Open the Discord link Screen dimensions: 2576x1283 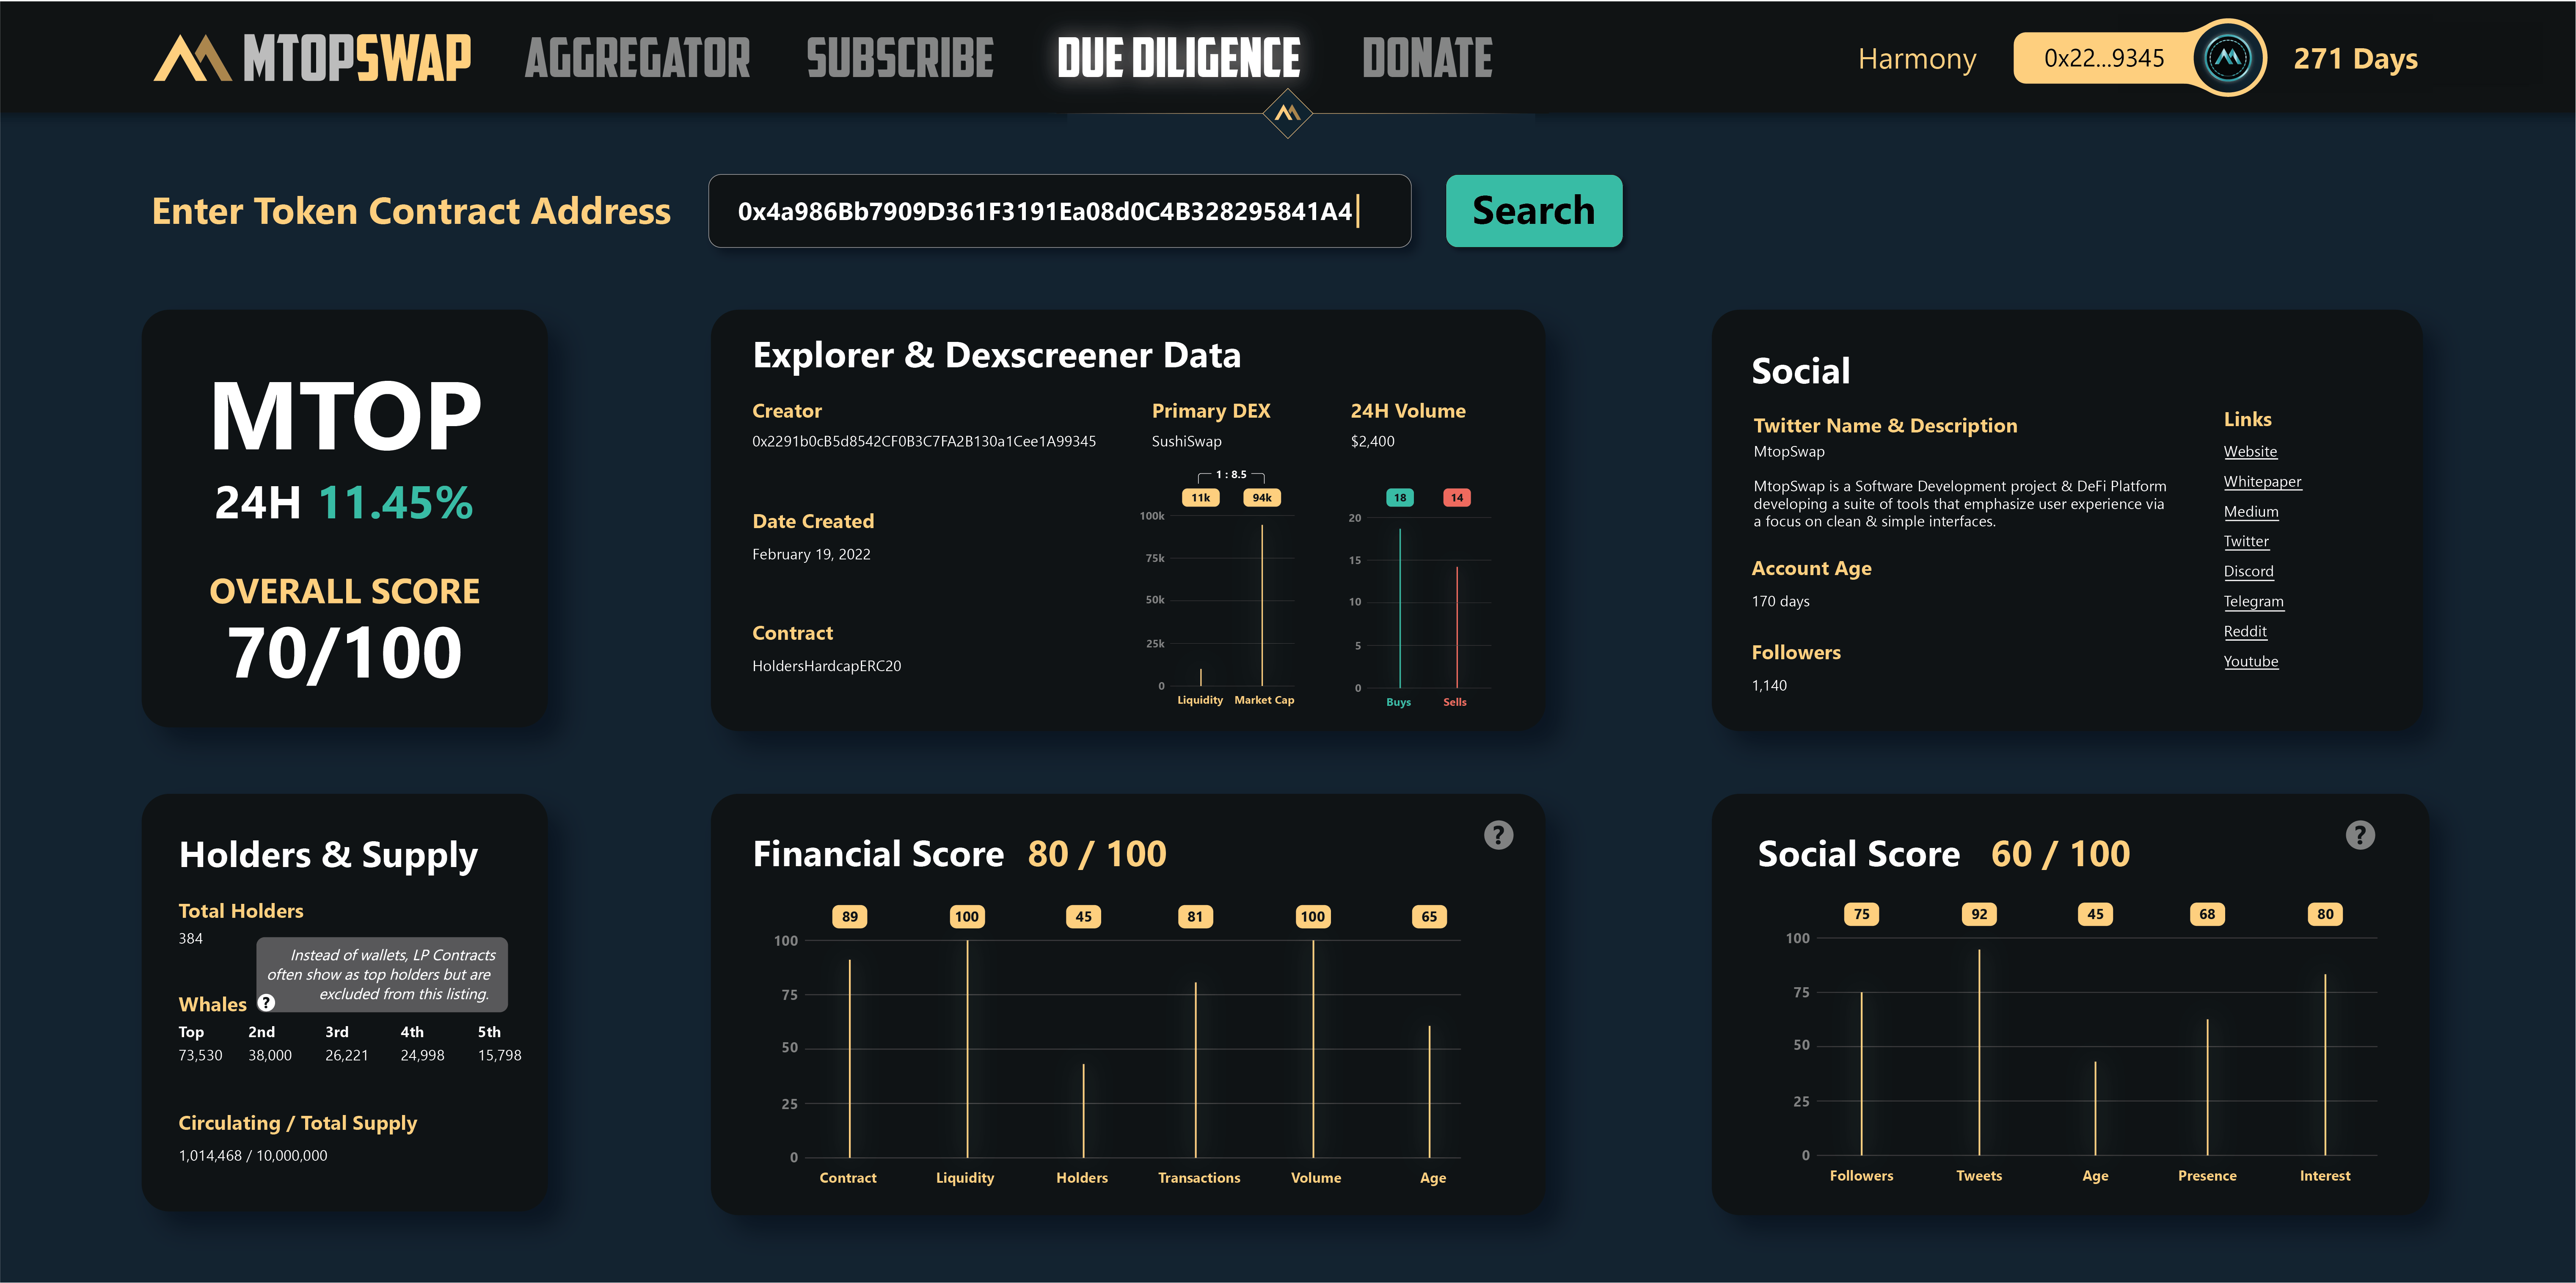(x=2248, y=572)
